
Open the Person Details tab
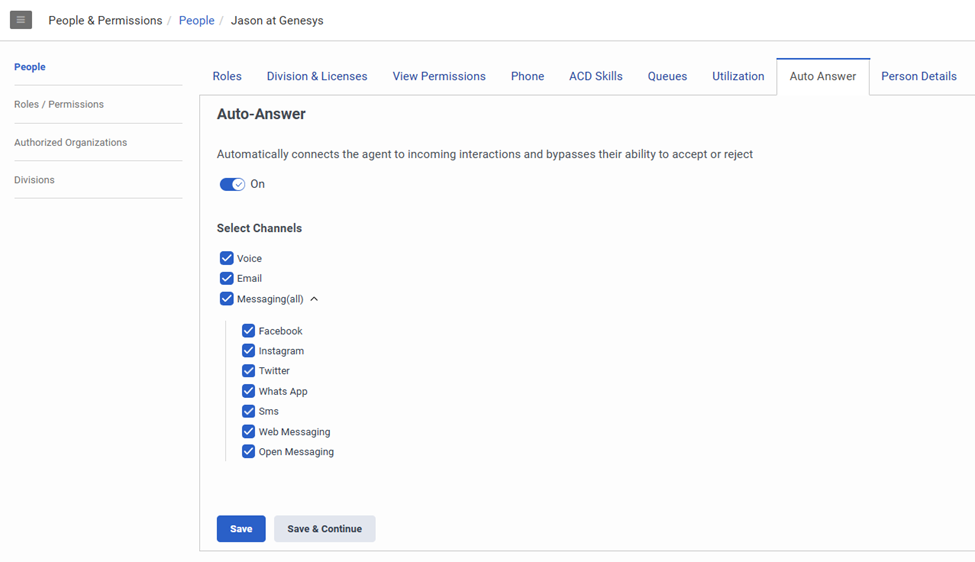tap(918, 76)
